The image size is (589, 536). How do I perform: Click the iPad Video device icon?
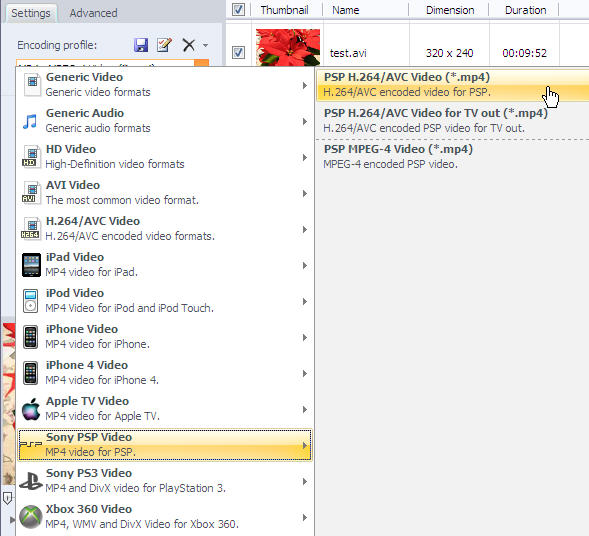point(31,265)
